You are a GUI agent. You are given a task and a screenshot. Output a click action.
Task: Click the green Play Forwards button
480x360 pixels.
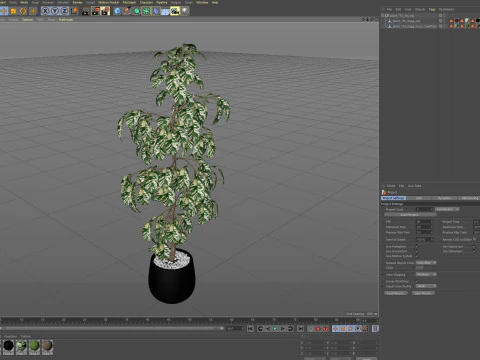point(275,329)
